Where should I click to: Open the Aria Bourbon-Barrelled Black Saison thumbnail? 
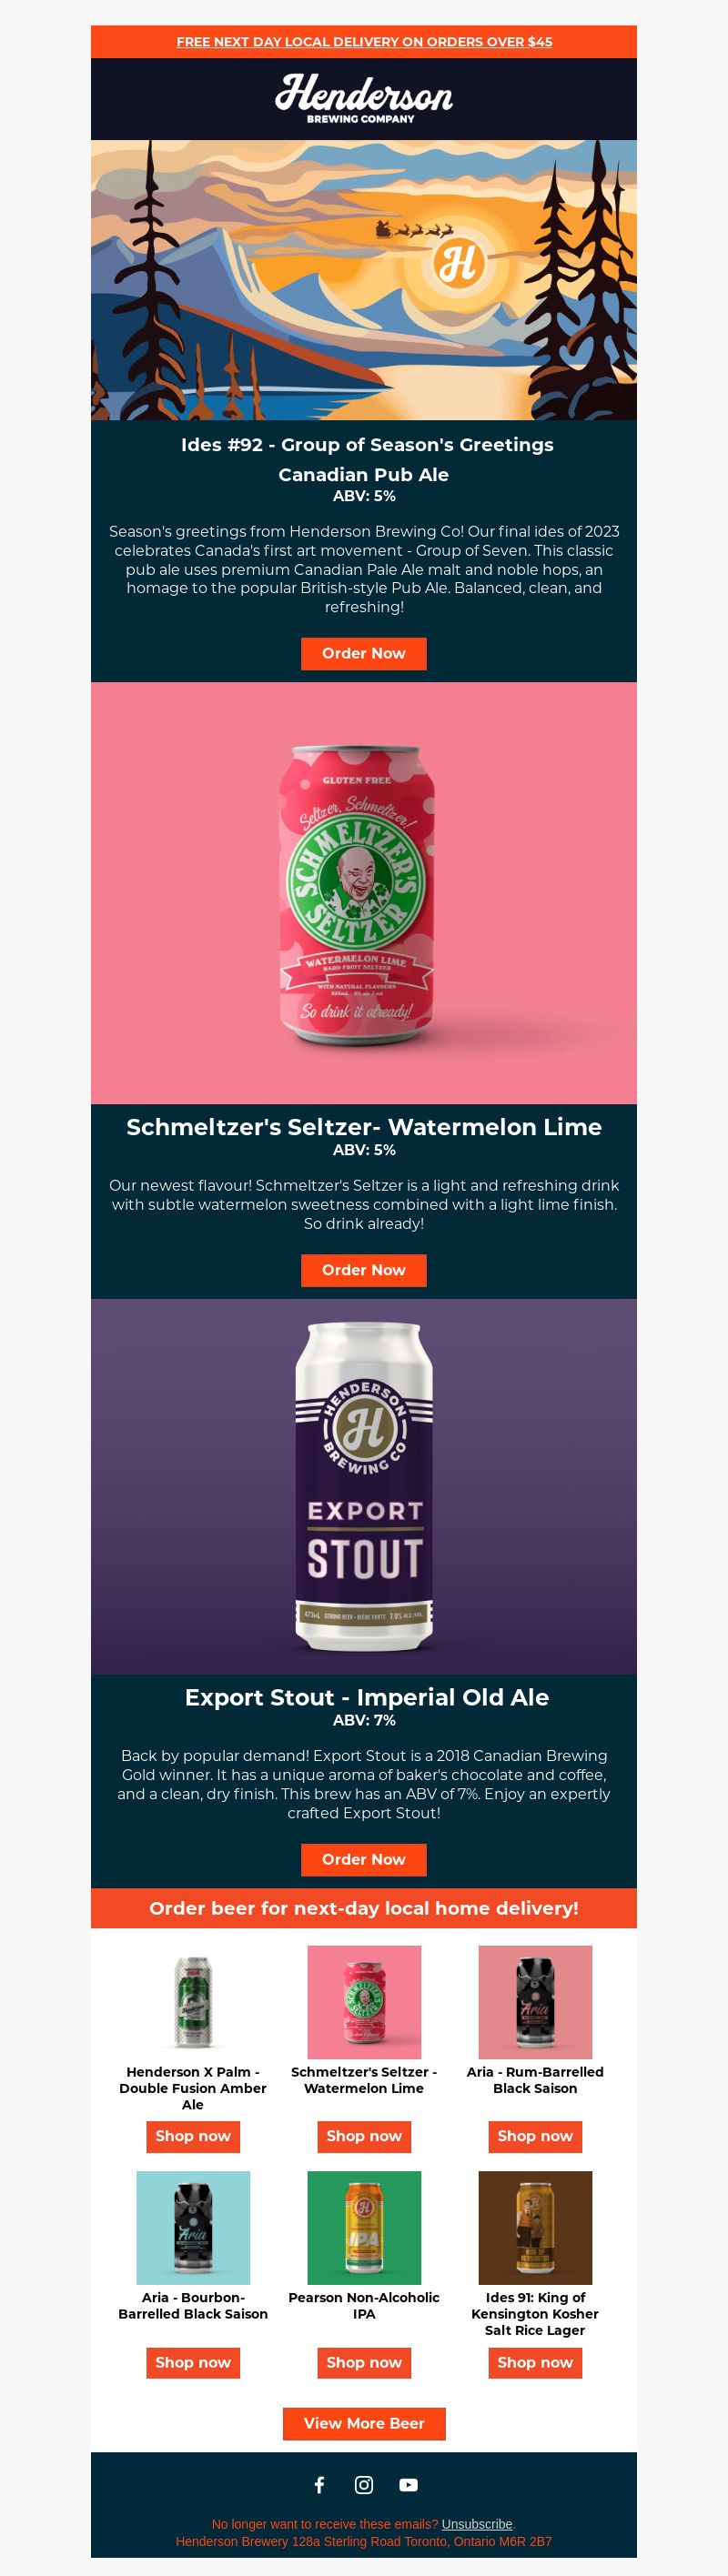coord(193,2227)
